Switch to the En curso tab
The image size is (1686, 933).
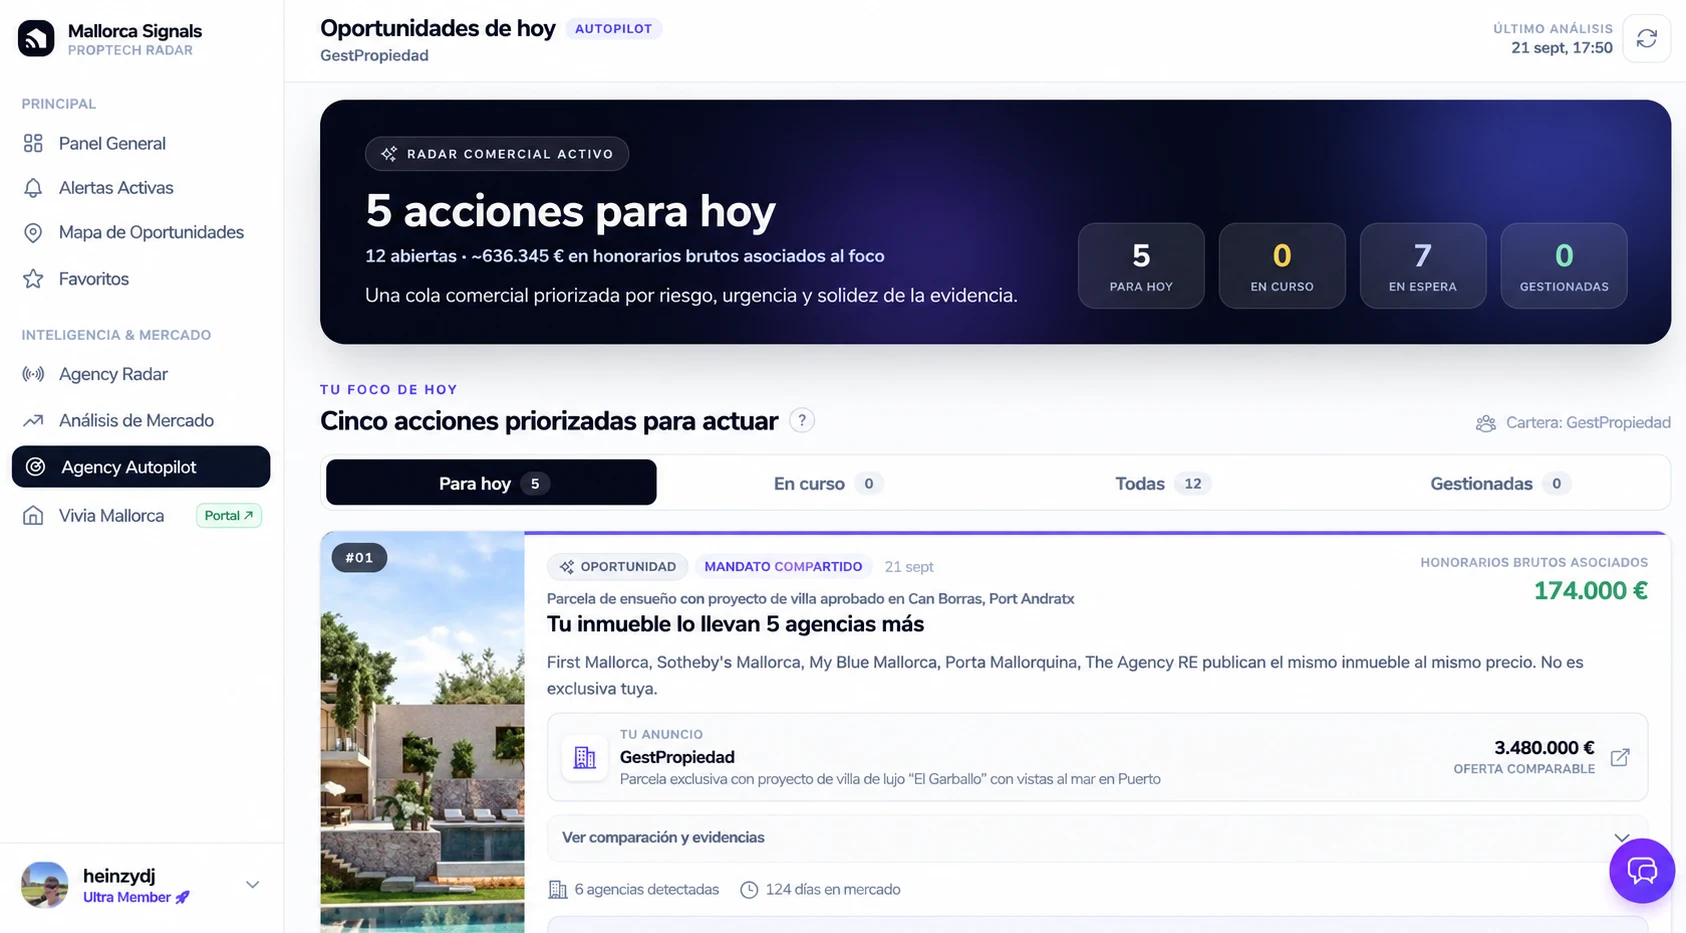pyautogui.click(x=828, y=484)
